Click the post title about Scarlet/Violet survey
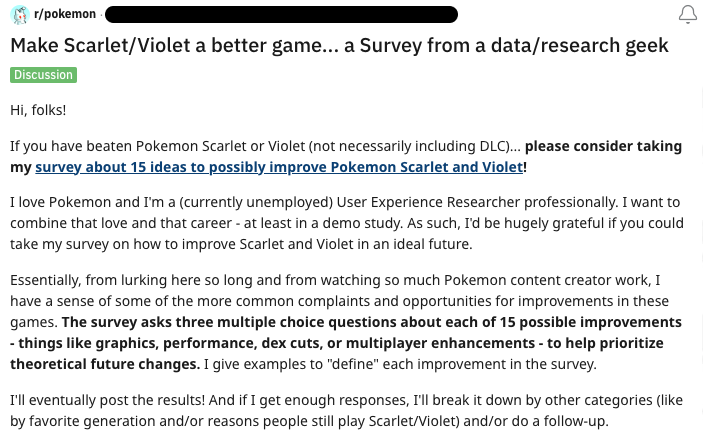The height and width of the screenshot is (440, 703). coord(339,46)
